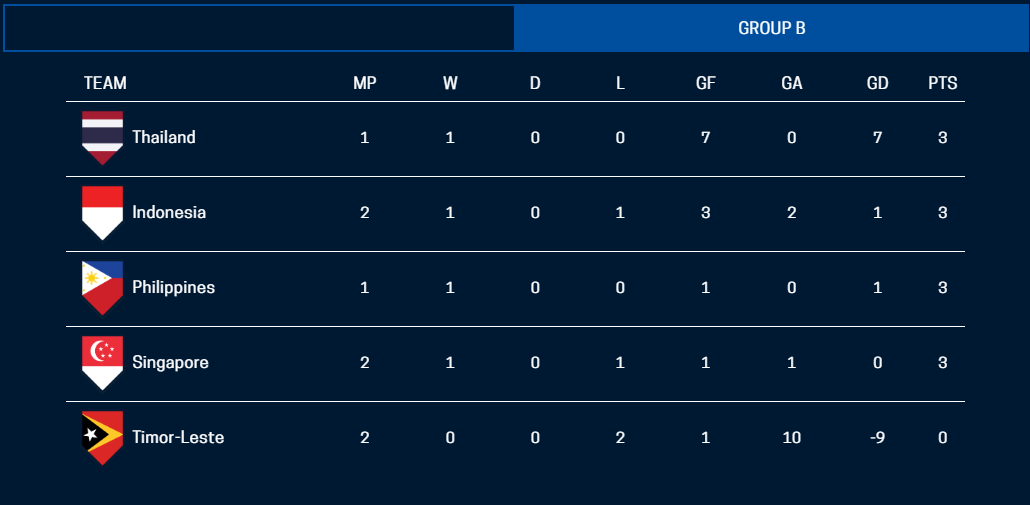Click the PTS column header
The height and width of the screenshot is (505, 1030).
[x=942, y=83]
